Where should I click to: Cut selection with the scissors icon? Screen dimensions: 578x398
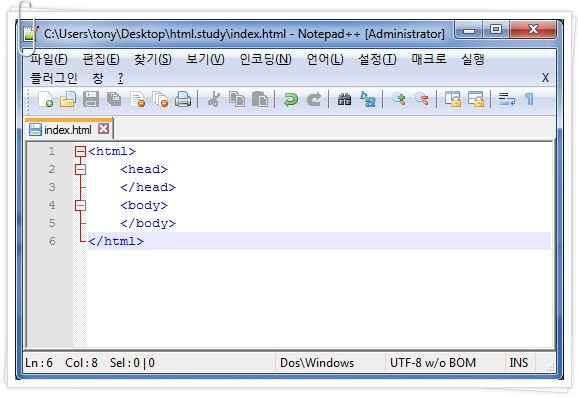[x=214, y=100]
